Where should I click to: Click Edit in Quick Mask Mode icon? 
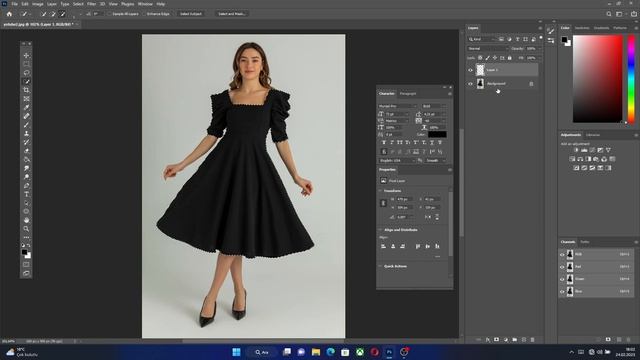(27, 264)
